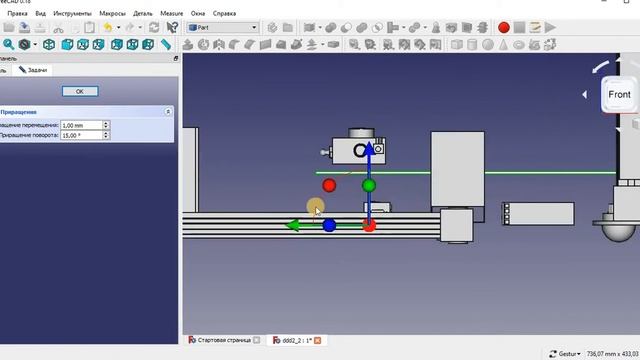Viewport: 640px width, 360px height.
Task: Open the Деталь menu
Action: pos(142,13)
